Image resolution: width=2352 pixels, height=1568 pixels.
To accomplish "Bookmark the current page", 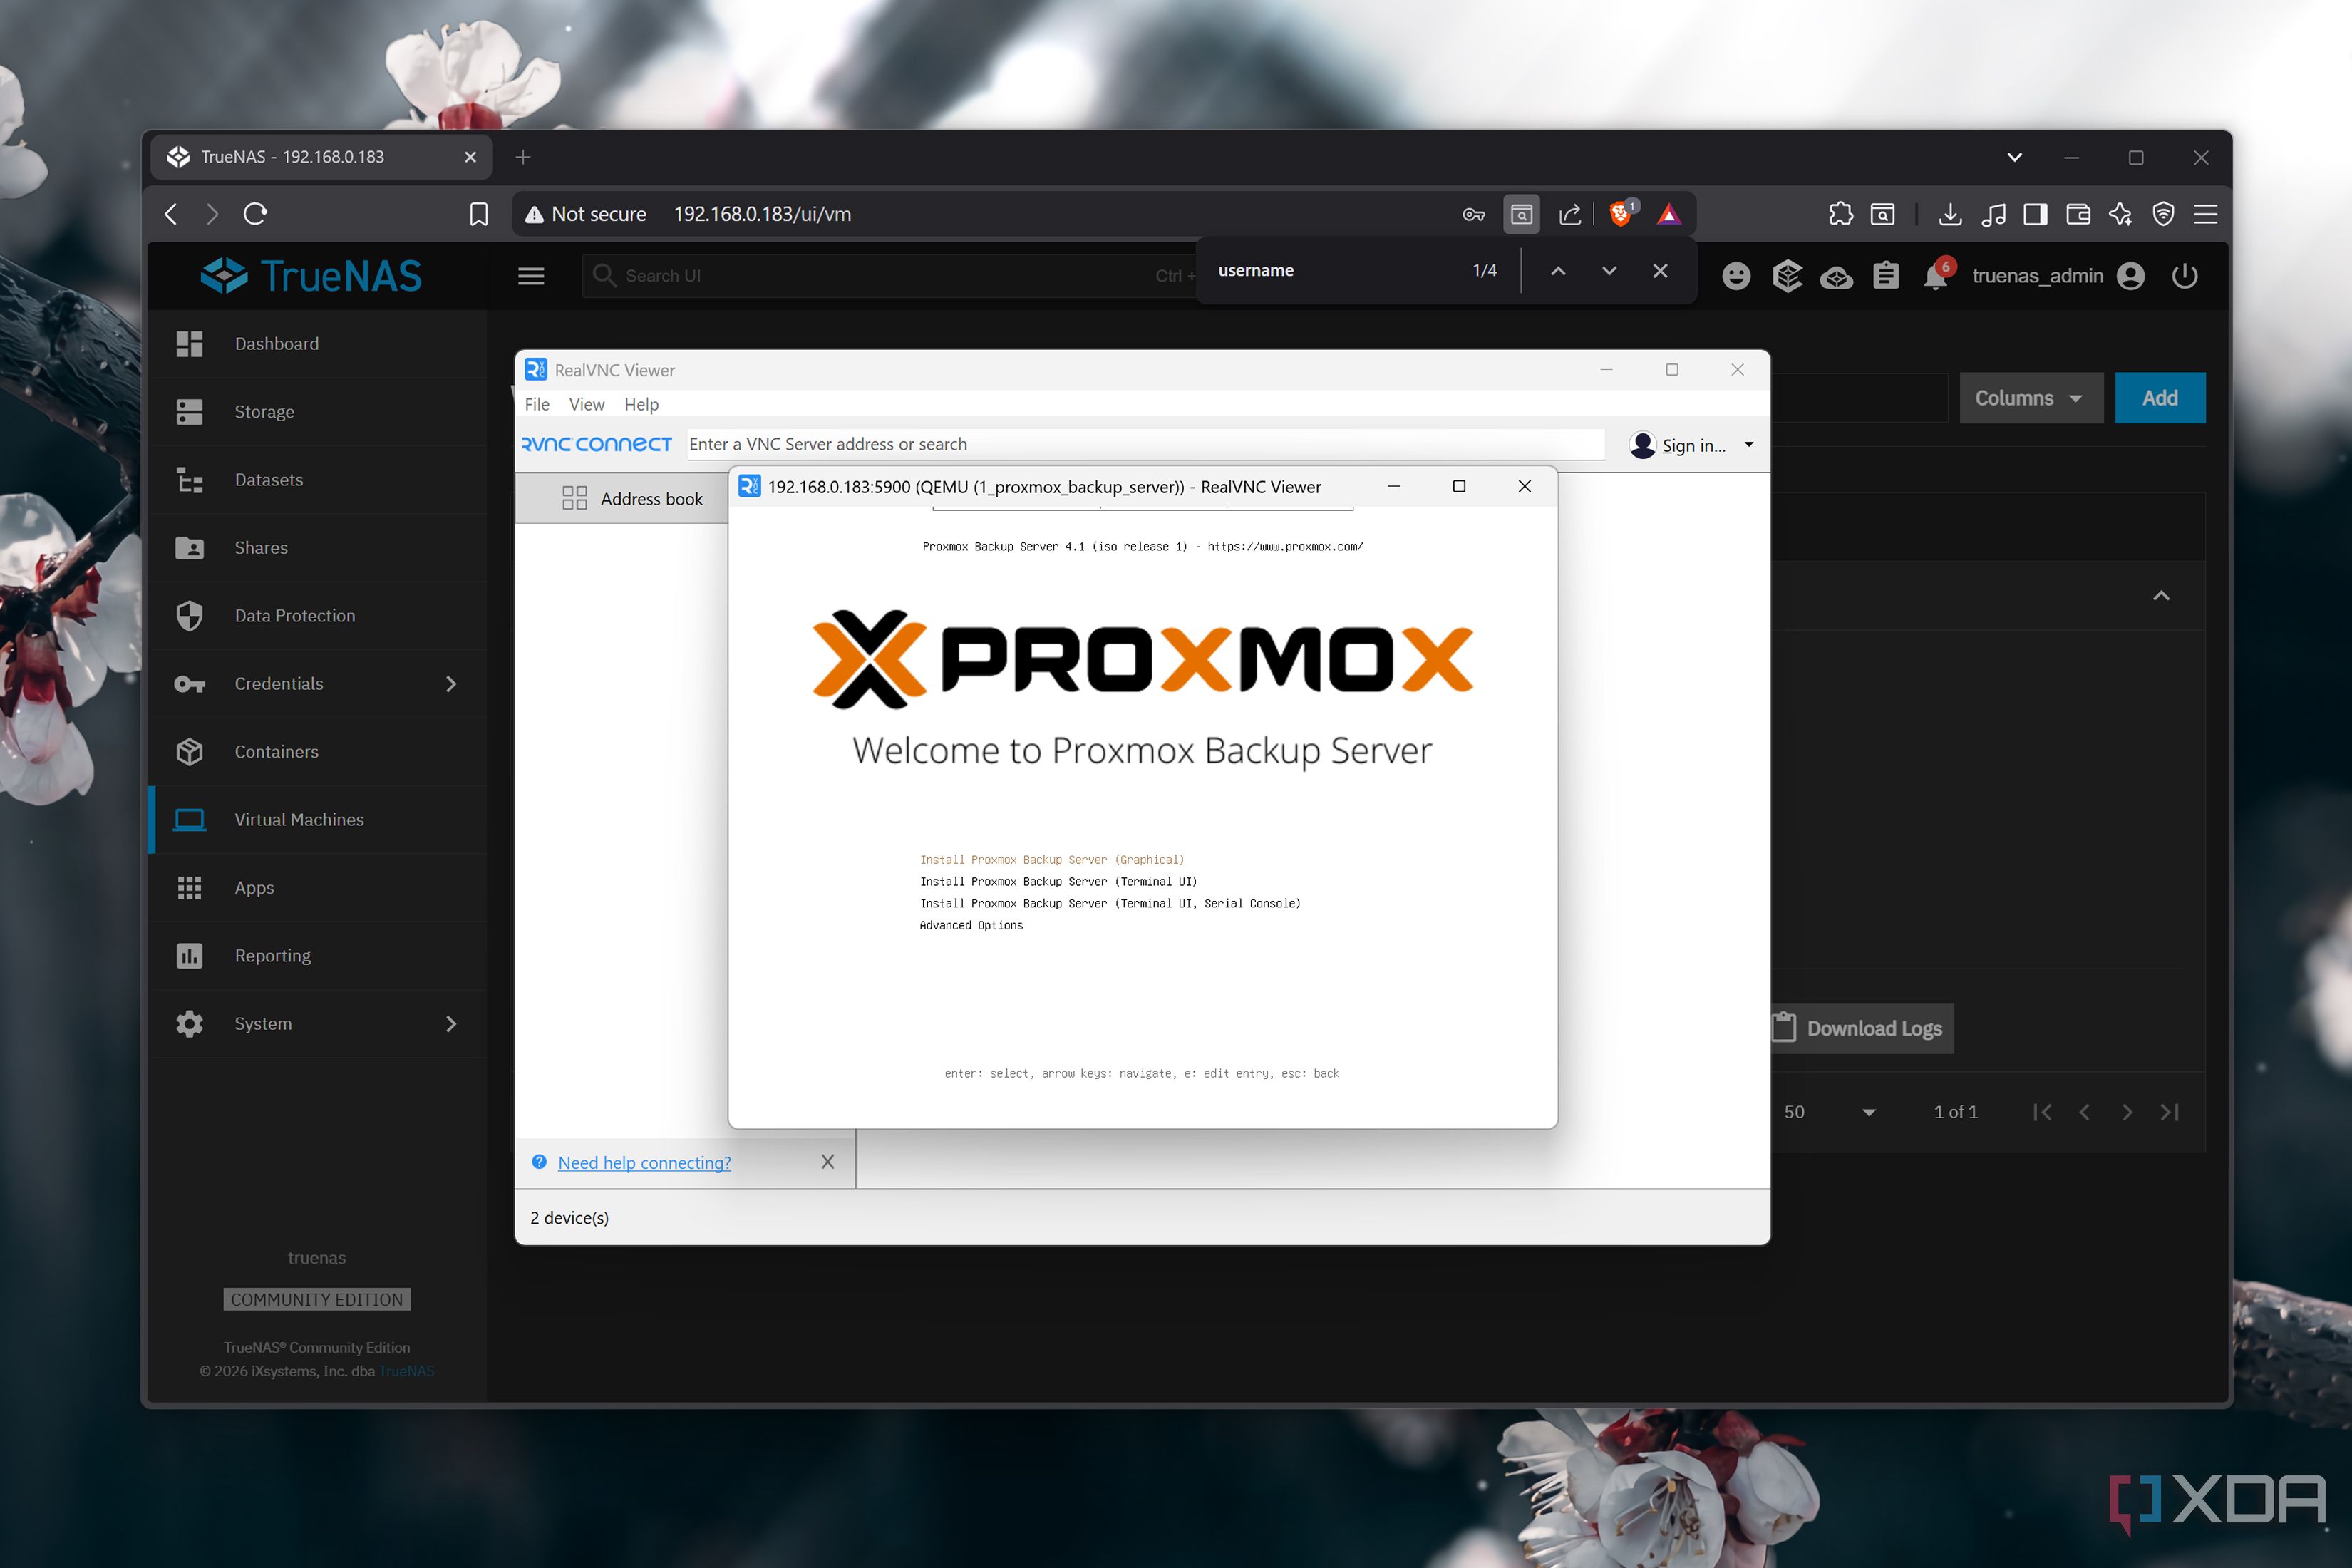I will point(479,214).
